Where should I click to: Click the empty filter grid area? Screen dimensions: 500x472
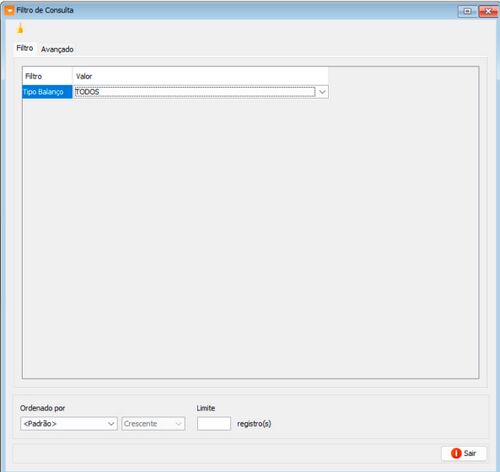[251, 238]
